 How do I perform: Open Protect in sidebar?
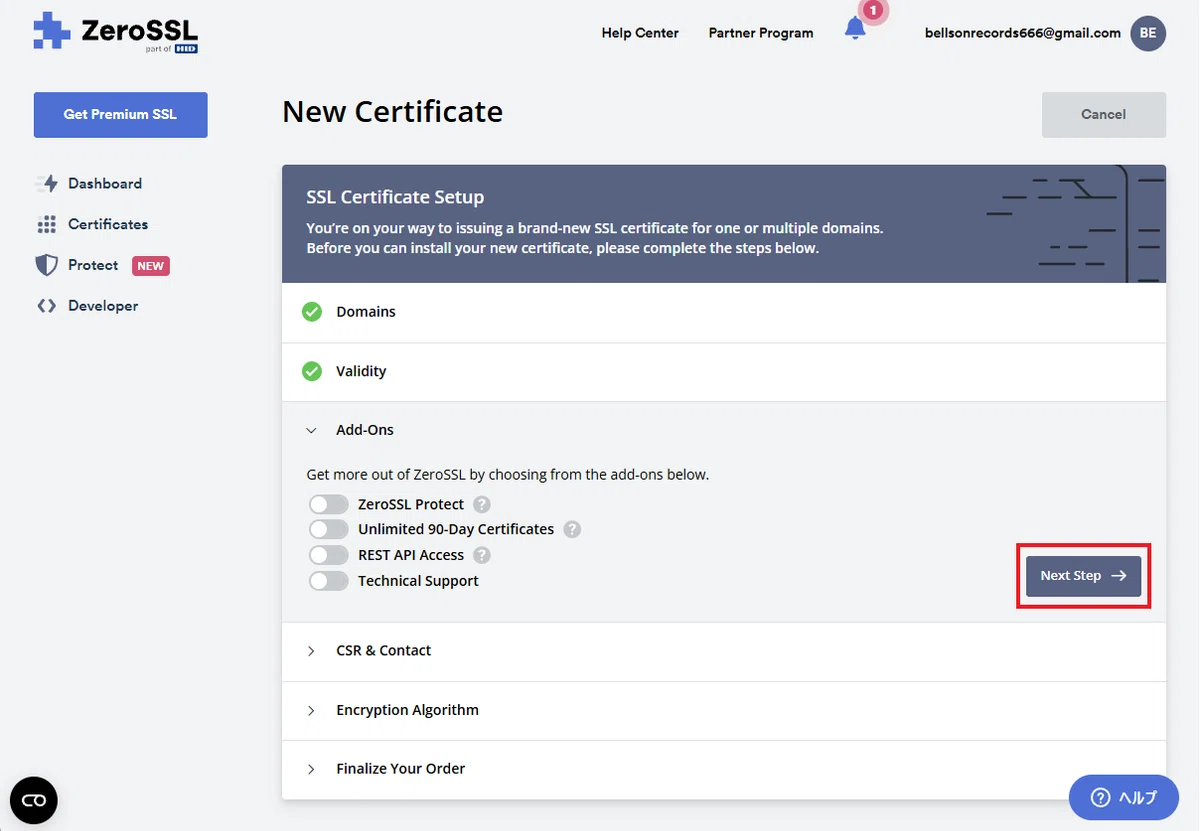tap(93, 265)
